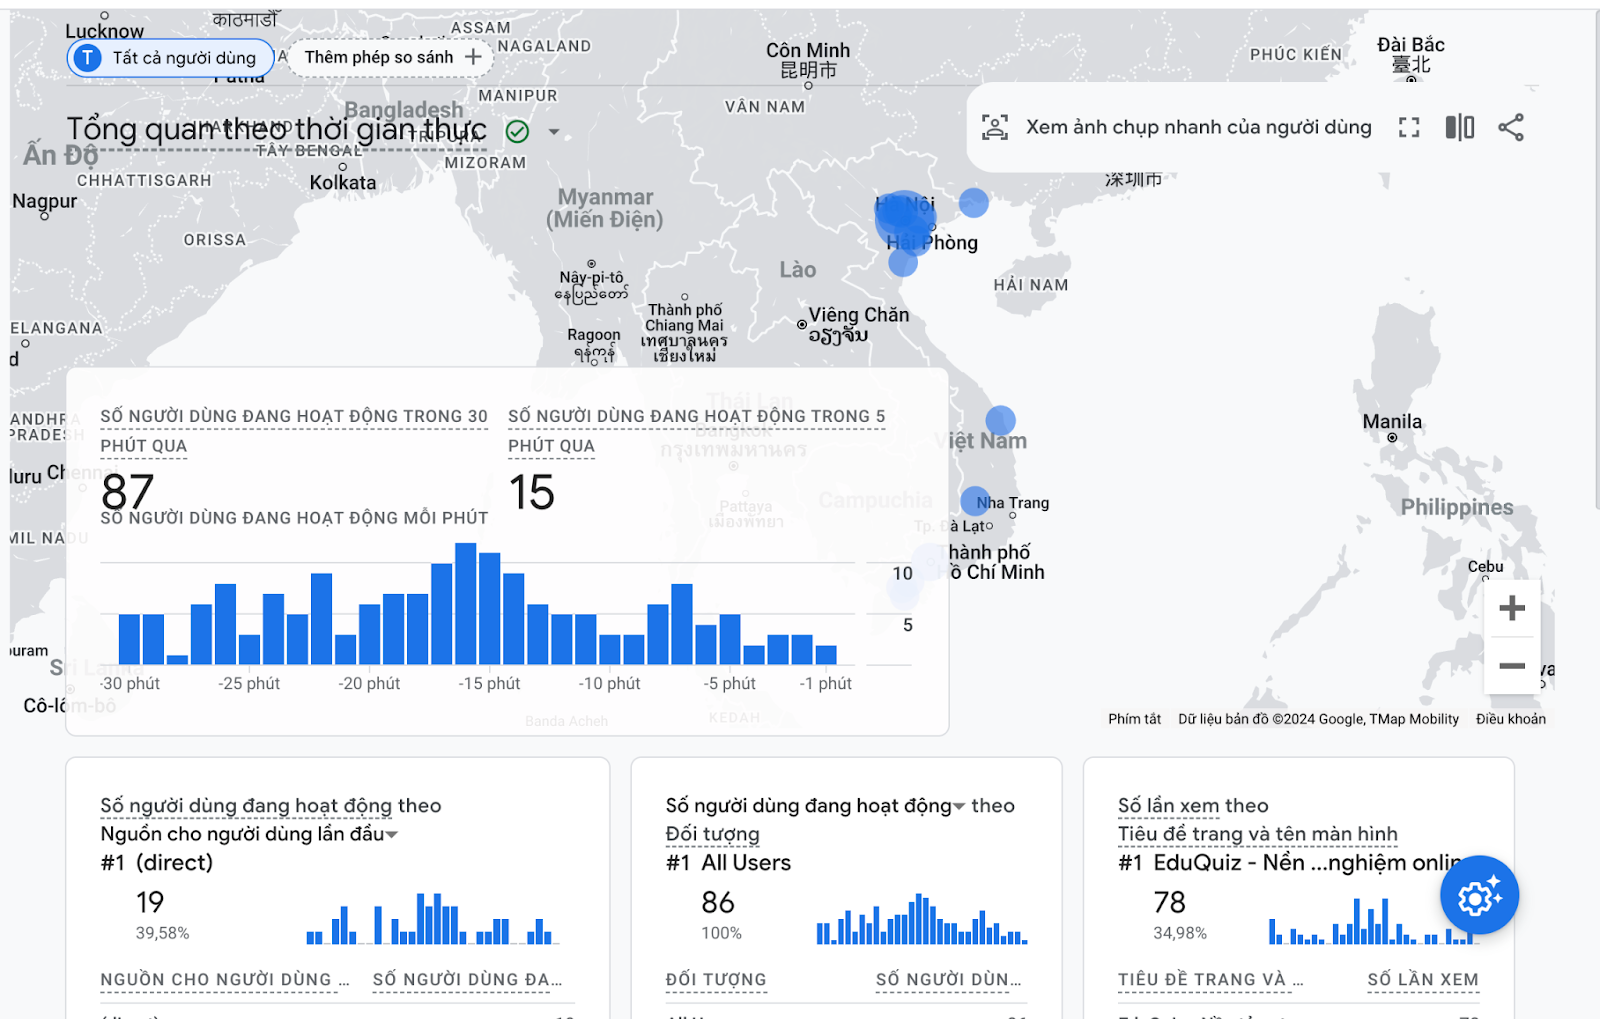Click the 87 active users value
This screenshot has height=1019, width=1600.
point(128,492)
